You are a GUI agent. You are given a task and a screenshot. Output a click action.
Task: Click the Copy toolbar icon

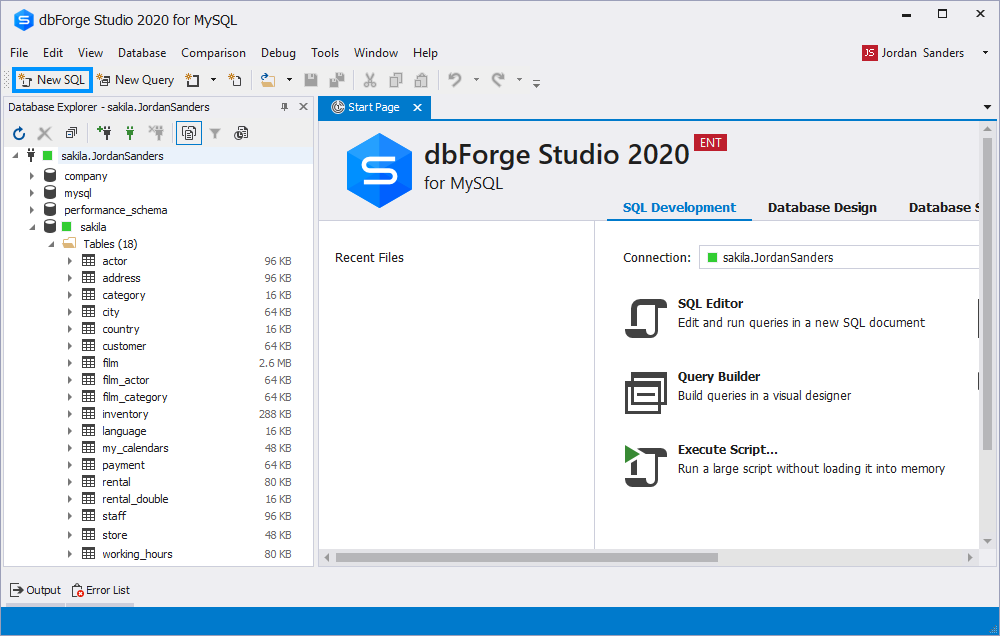tap(395, 80)
